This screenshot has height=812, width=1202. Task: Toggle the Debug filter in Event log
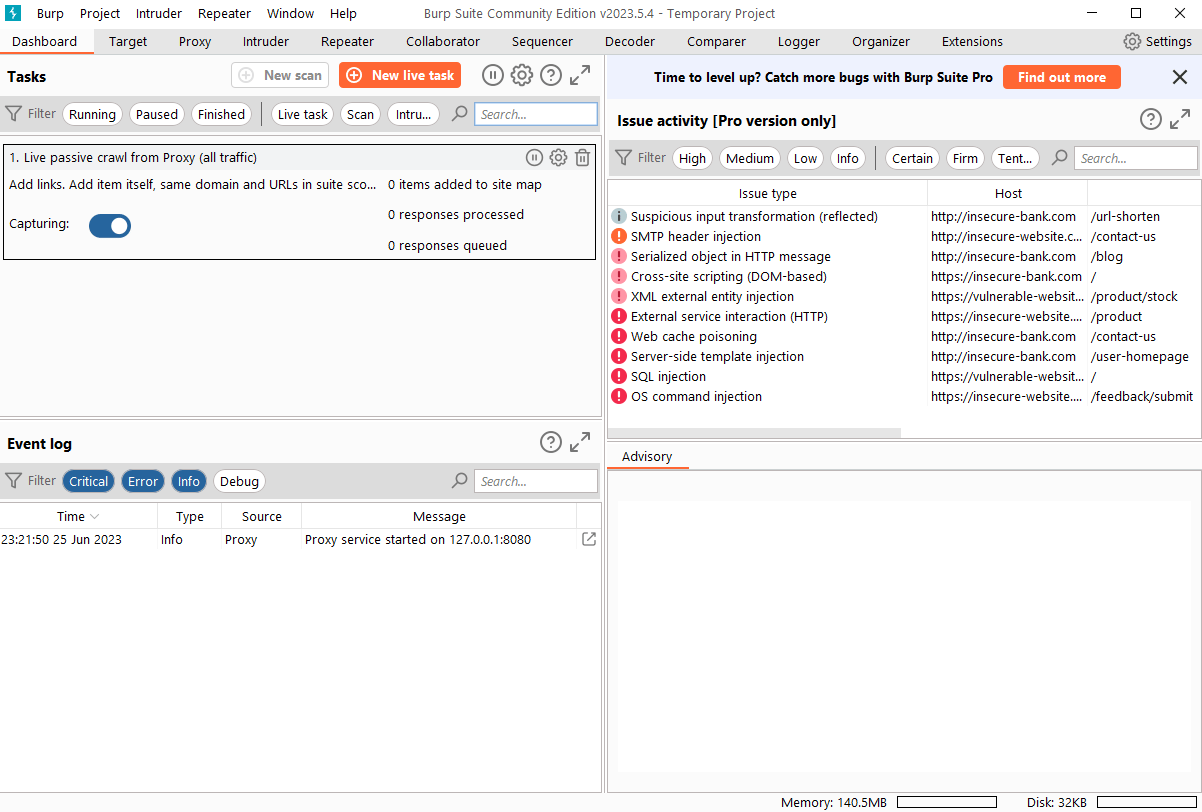(x=239, y=481)
